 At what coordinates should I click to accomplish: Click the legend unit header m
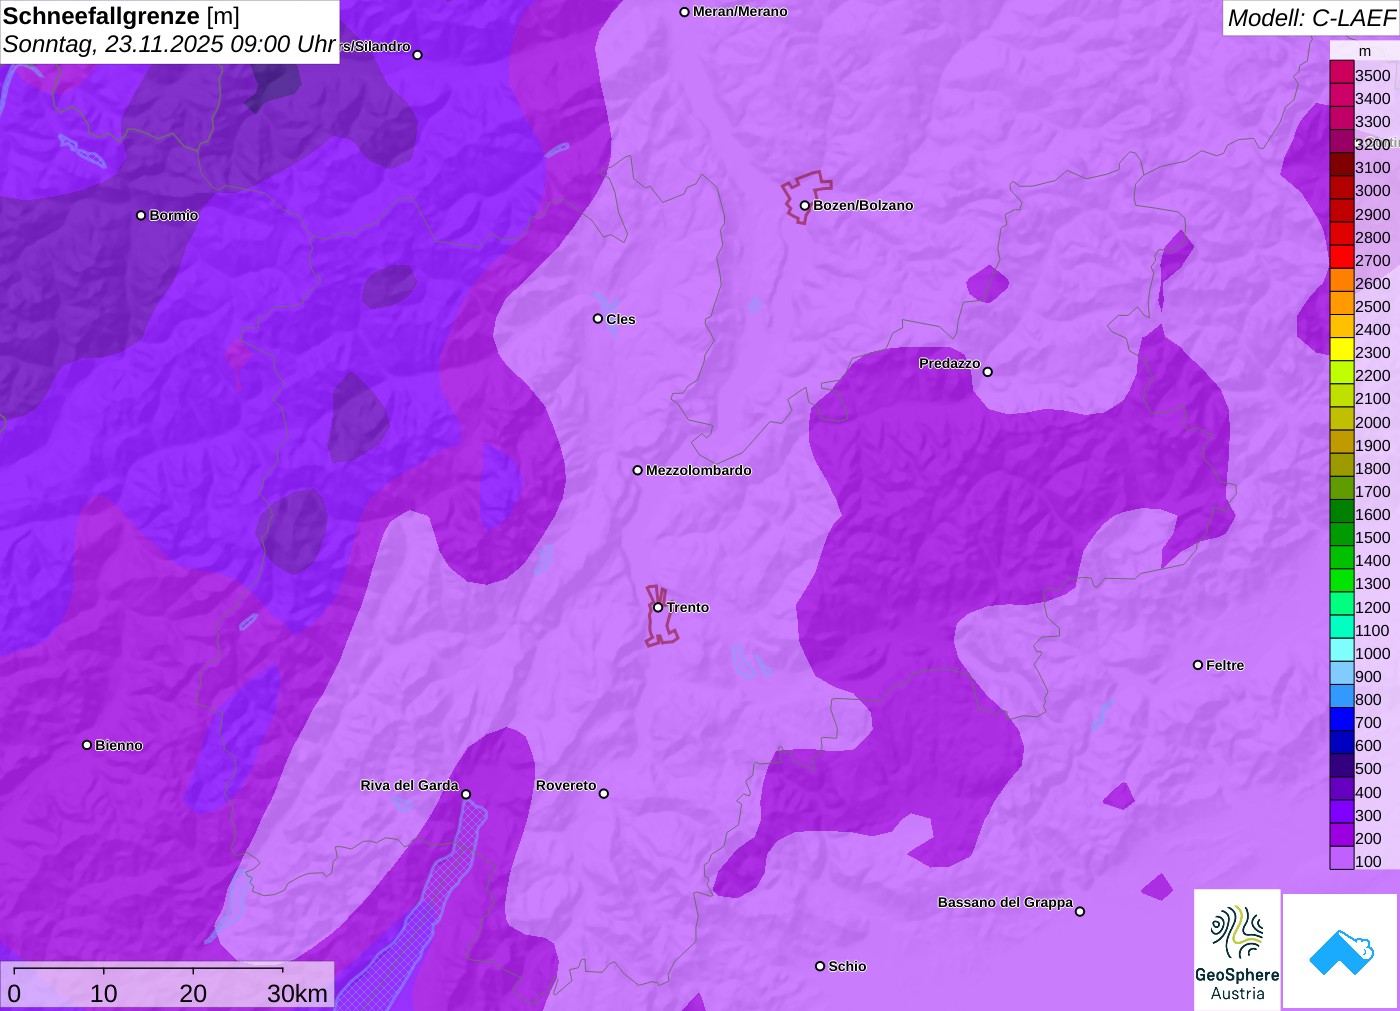coord(1365,51)
